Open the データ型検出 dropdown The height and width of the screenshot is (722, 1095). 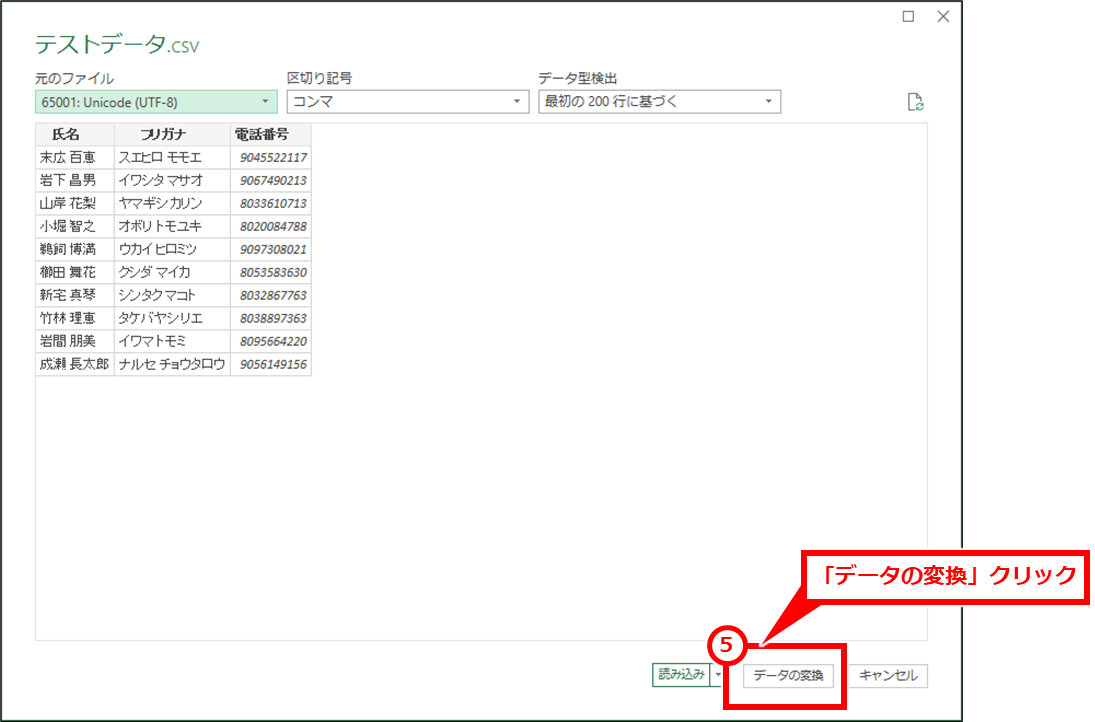(659, 102)
